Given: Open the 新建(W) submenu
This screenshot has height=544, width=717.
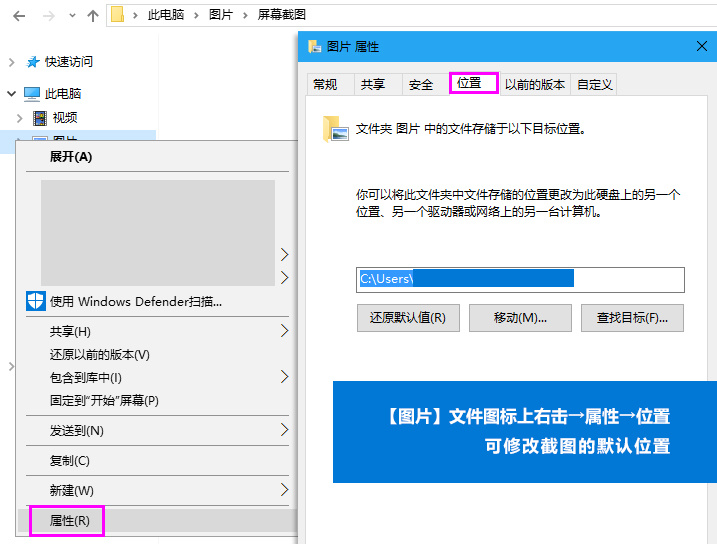Looking at the screenshot, I should point(157,491).
